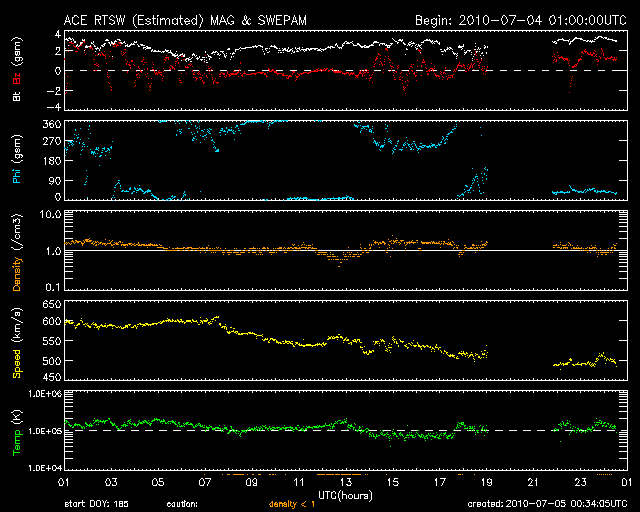Screen dimensions: 640x512
Task: Click the '17' hour label on the time axis
Action: click(x=439, y=483)
